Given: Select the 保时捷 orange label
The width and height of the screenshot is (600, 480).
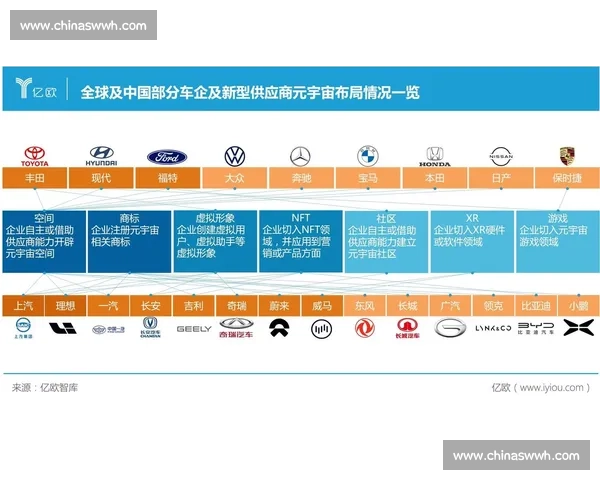Looking at the screenshot, I should point(567,178).
